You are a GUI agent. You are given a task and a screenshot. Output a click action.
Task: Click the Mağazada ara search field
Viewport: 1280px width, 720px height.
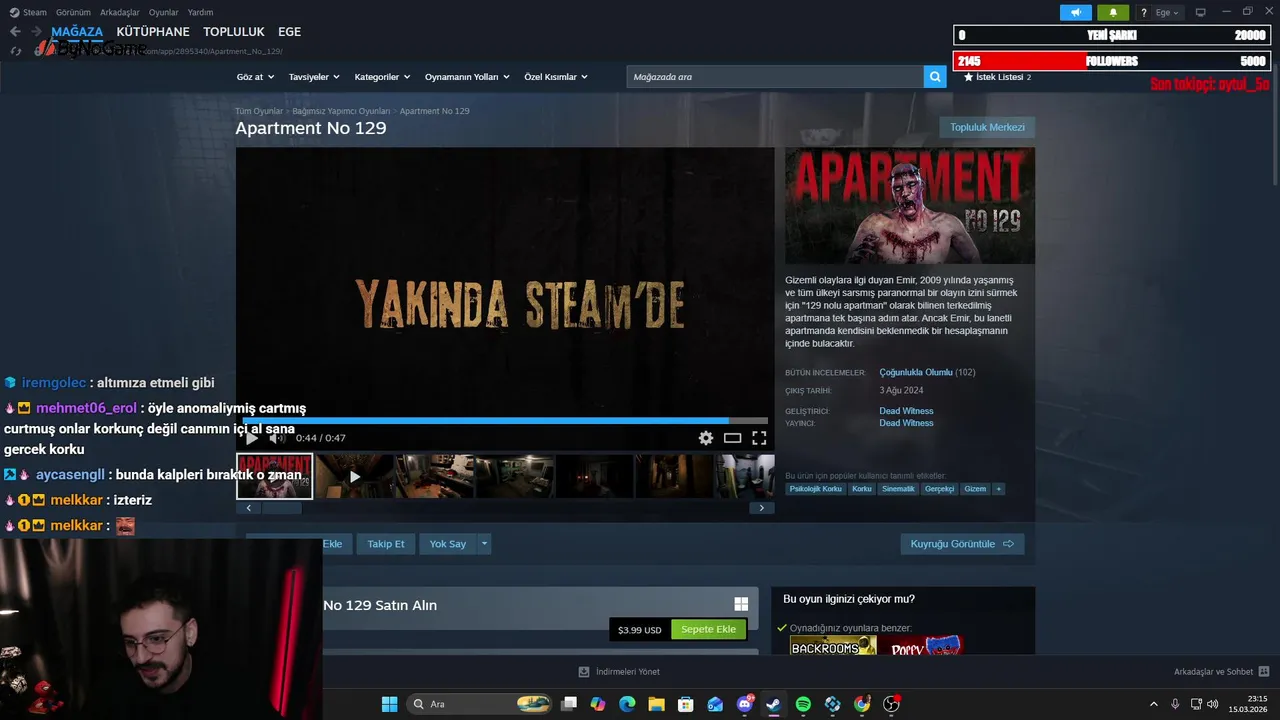pos(775,77)
